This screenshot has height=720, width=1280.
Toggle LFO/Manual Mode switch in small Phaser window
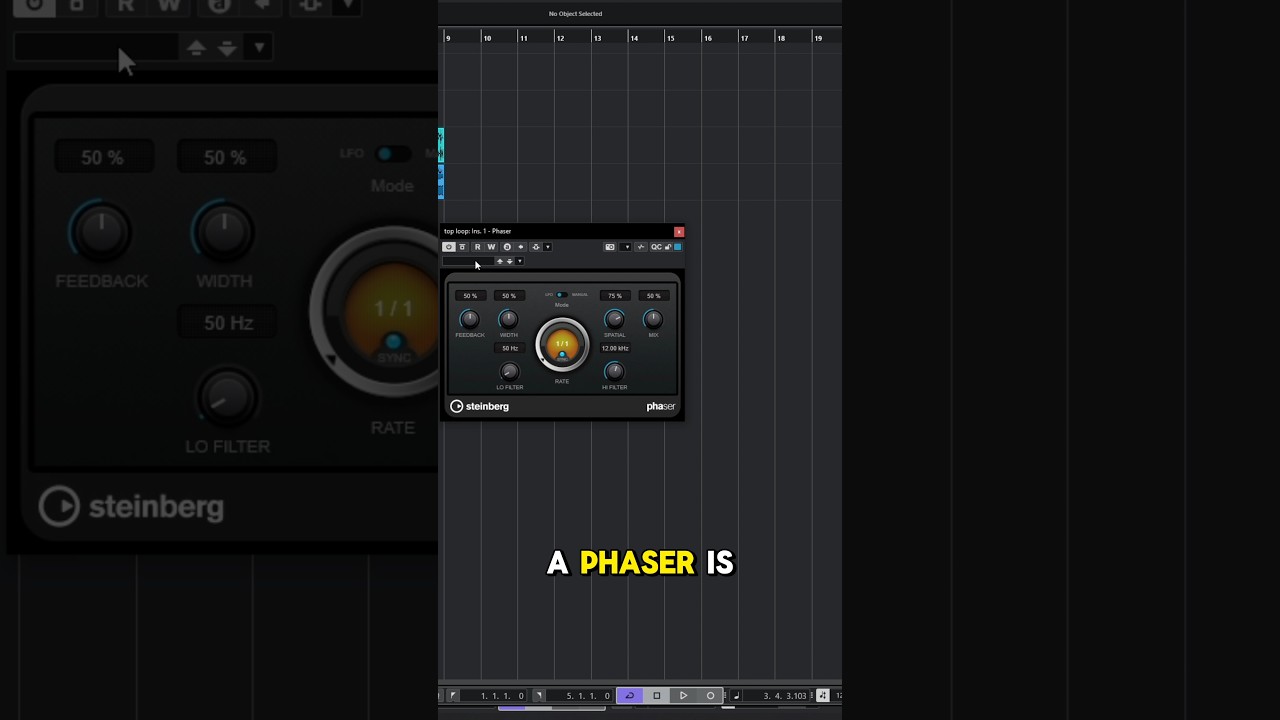click(x=561, y=295)
